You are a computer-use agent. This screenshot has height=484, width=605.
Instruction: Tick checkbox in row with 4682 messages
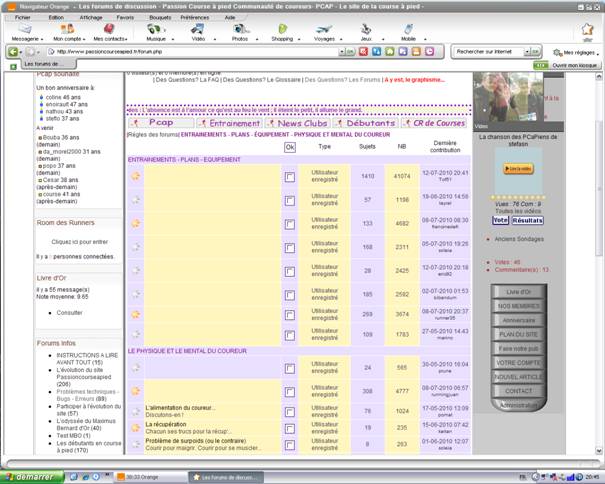(x=290, y=224)
